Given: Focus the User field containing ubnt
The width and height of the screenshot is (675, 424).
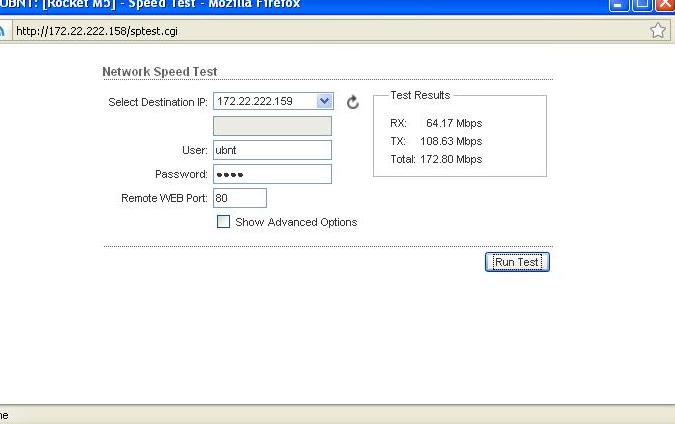Looking at the screenshot, I should [x=272, y=150].
